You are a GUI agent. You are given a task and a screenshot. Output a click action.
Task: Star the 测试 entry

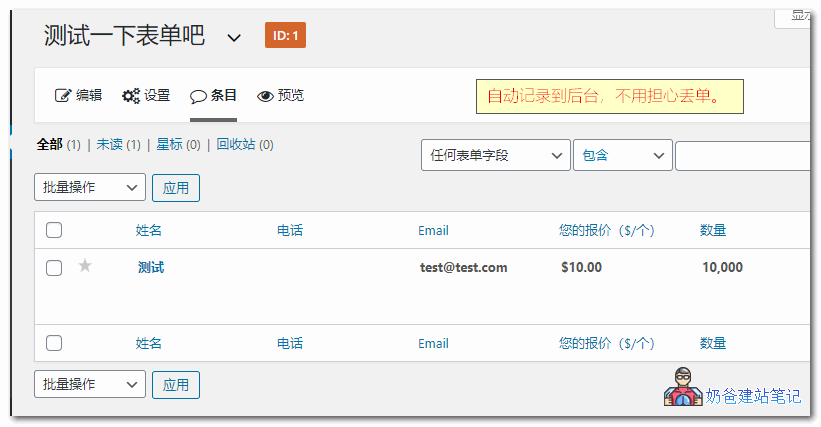pos(85,266)
